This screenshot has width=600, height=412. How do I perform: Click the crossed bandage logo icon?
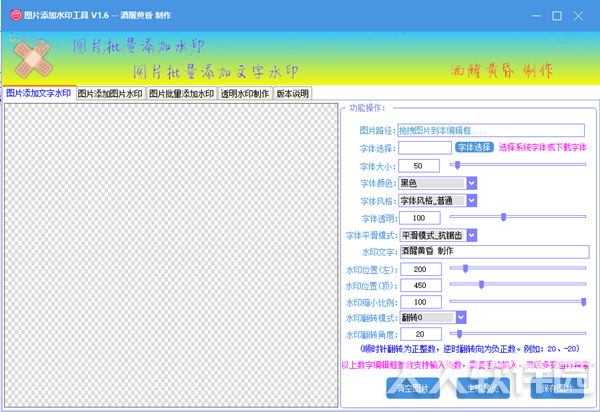33,59
